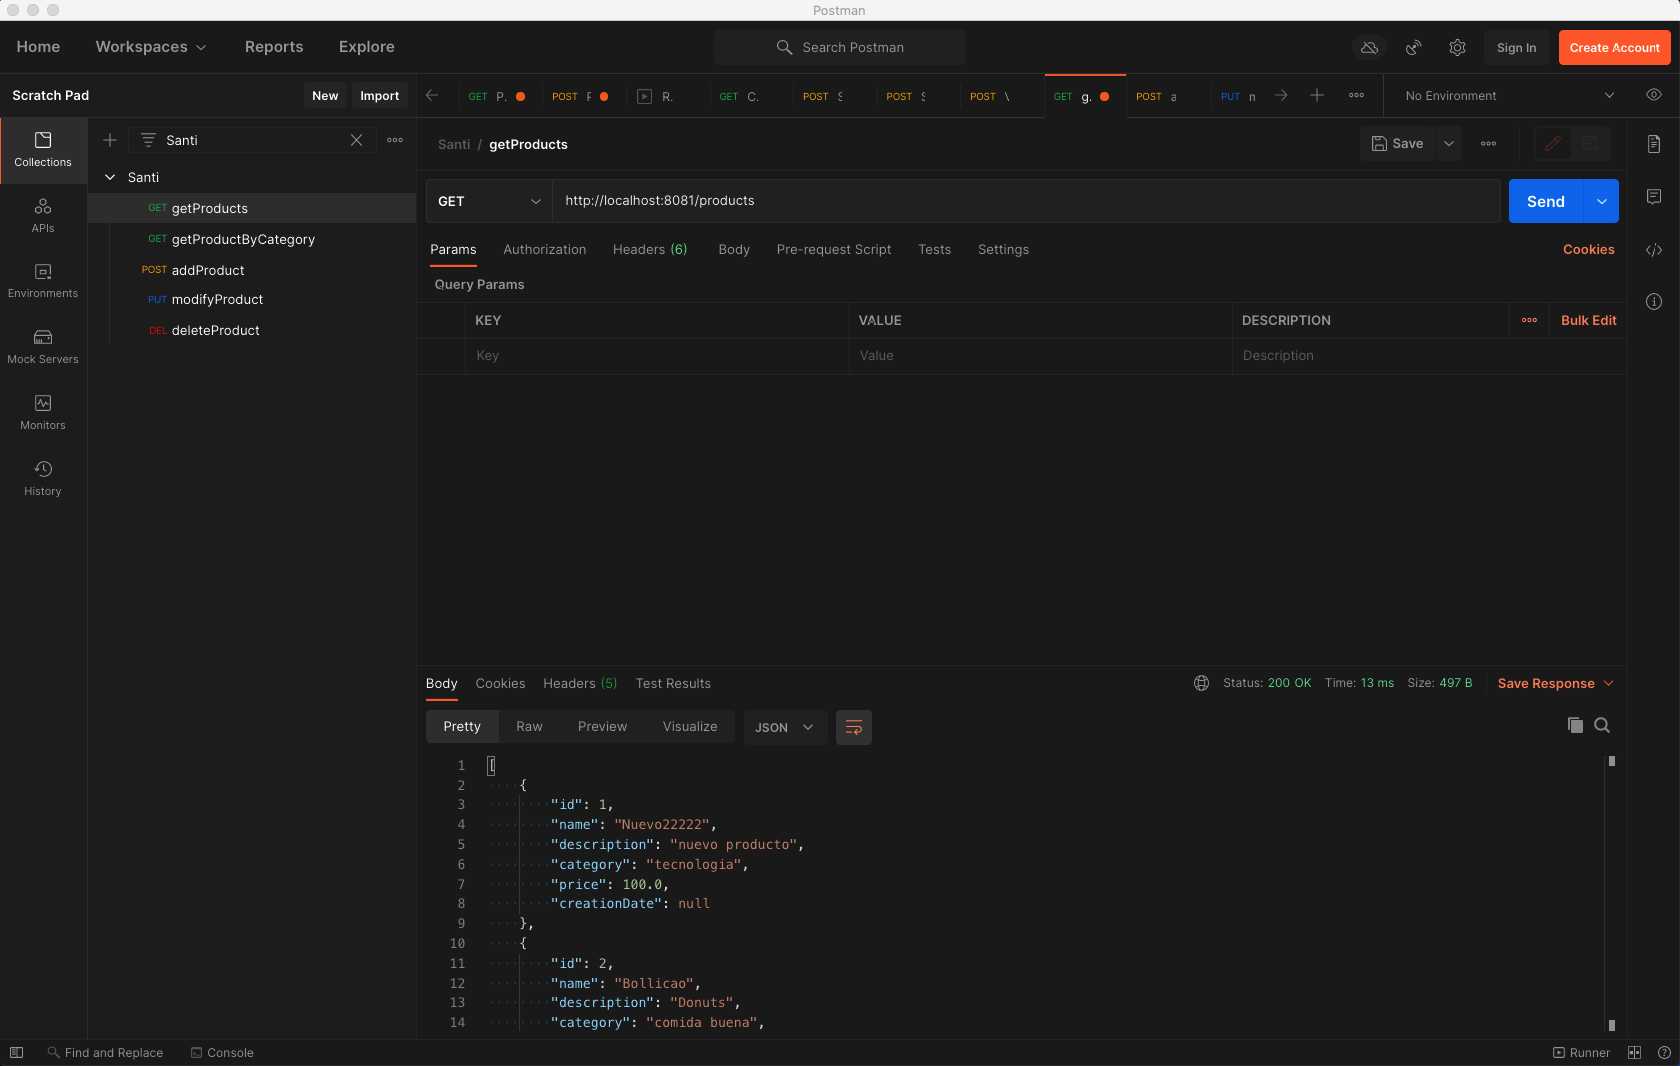
Task: Click the blue Send button
Action: (x=1545, y=201)
